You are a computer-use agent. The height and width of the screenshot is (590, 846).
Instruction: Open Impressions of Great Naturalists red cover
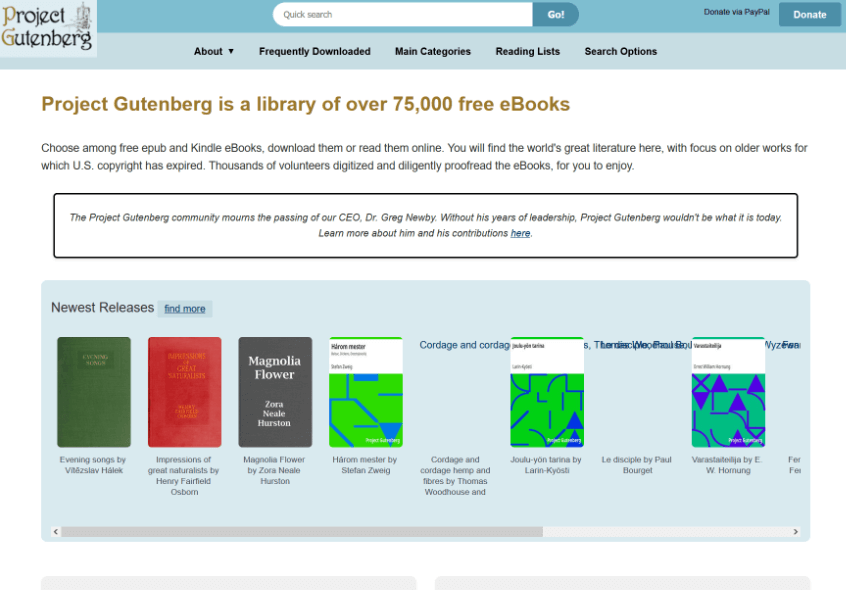pyautogui.click(x=184, y=392)
